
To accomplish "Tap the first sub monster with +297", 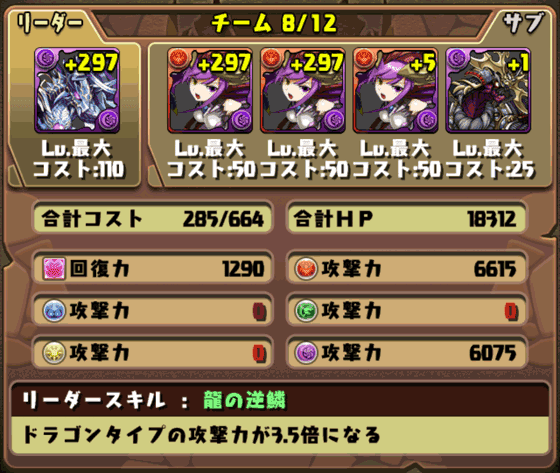I will [x=210, y=90].
